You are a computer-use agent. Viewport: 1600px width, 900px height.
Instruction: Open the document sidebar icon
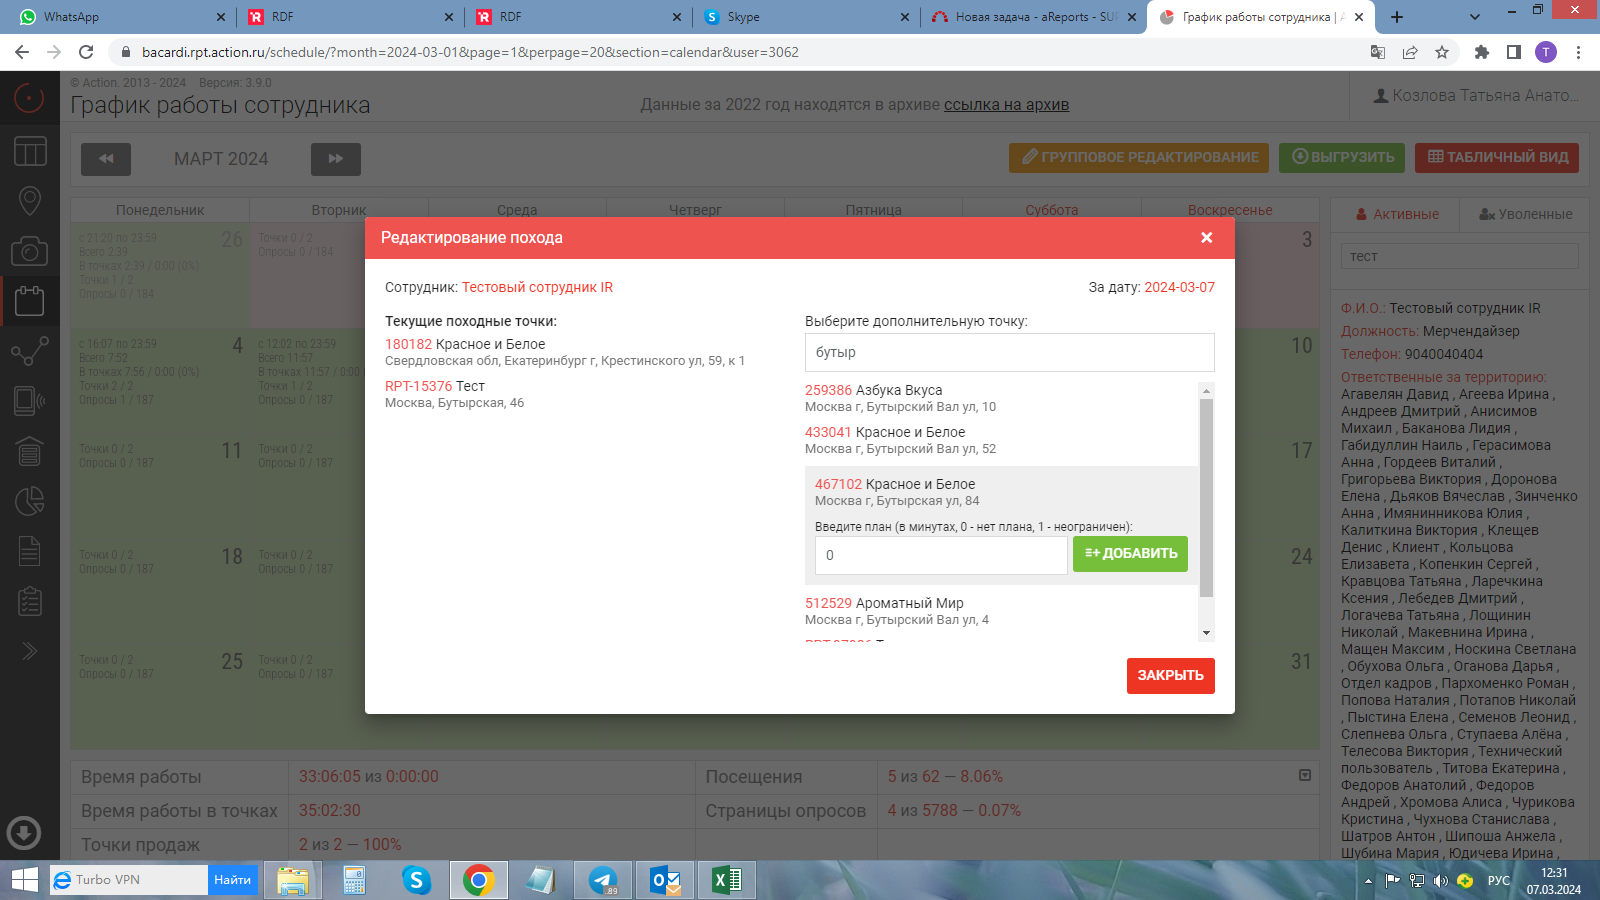[29, 551]
